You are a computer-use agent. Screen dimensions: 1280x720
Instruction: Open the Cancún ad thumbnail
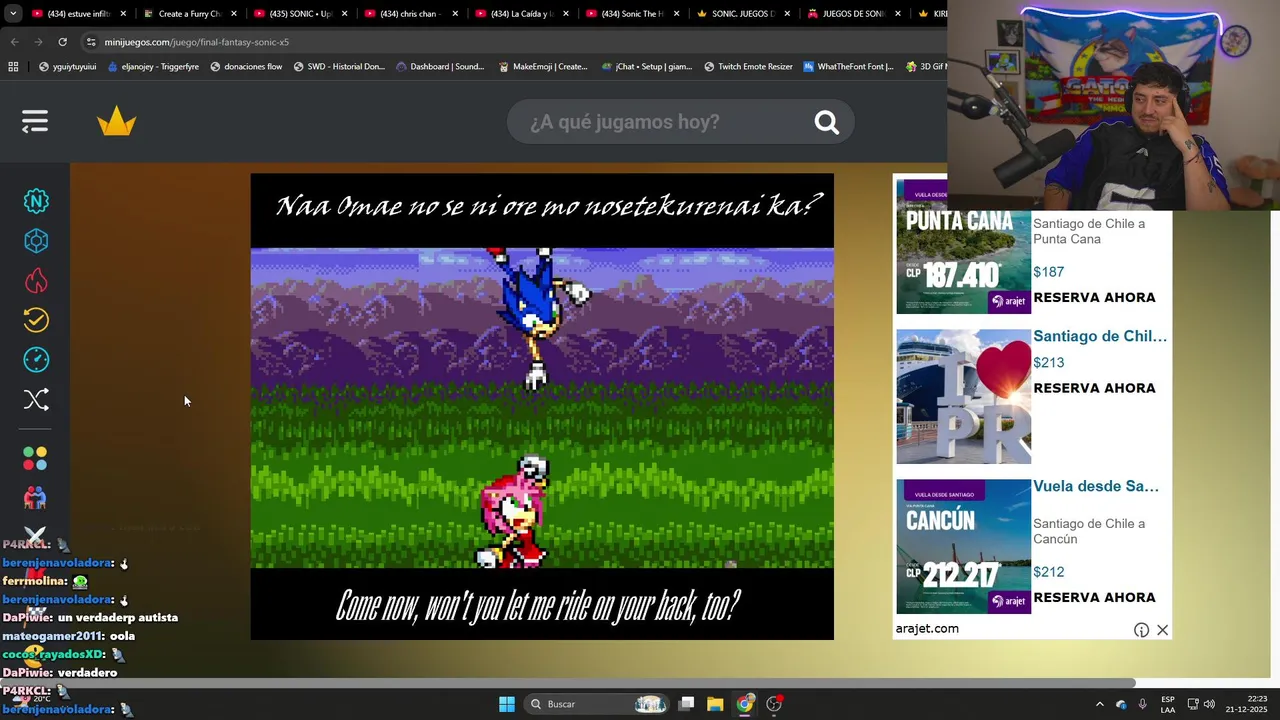pyautogui.click(x=963, y=546)
